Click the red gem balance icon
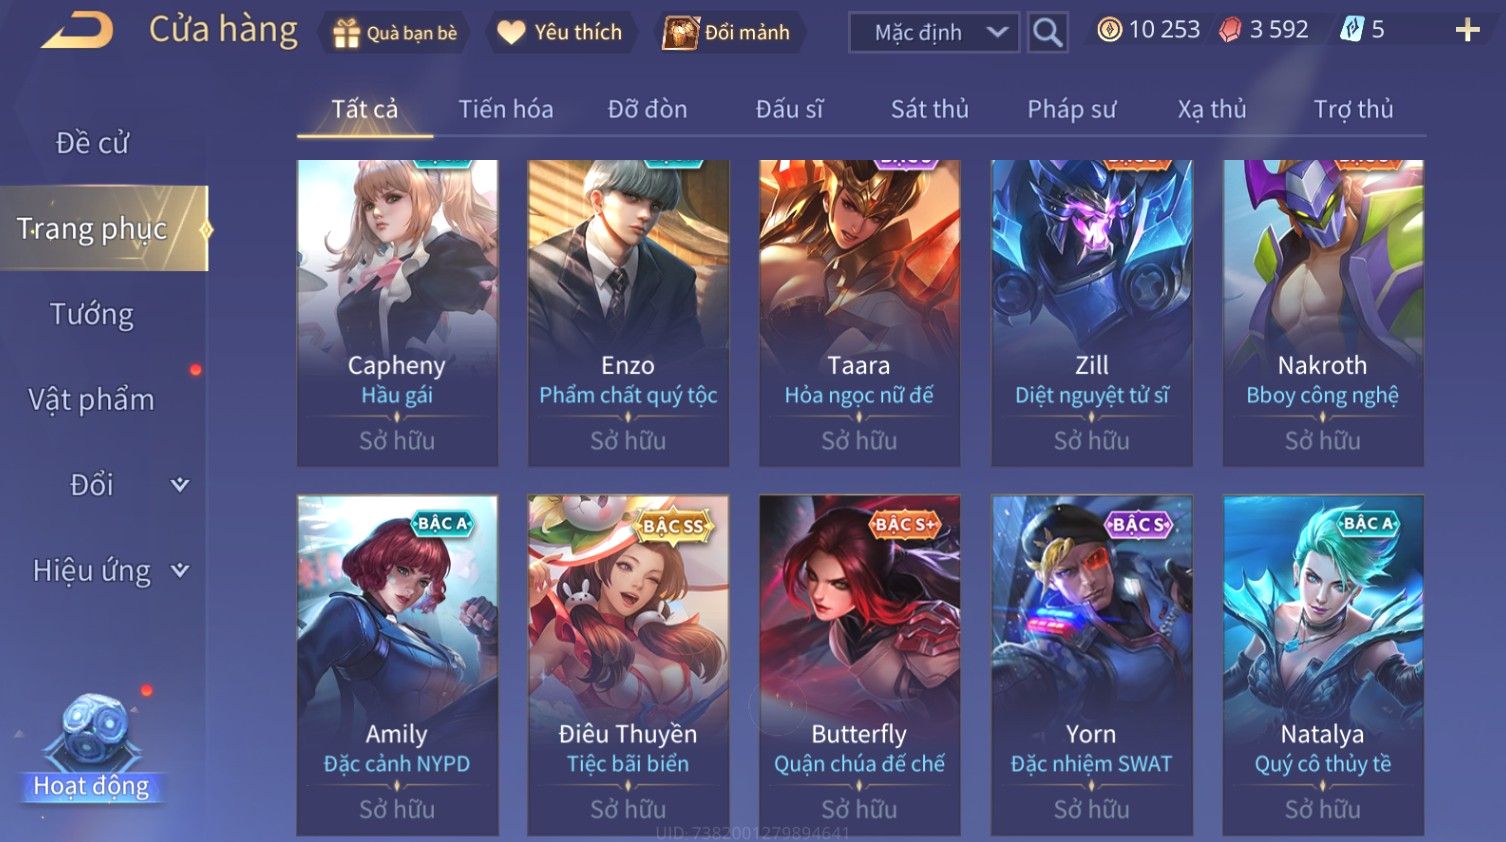Screen dimensions: 1506x842 1230,30
